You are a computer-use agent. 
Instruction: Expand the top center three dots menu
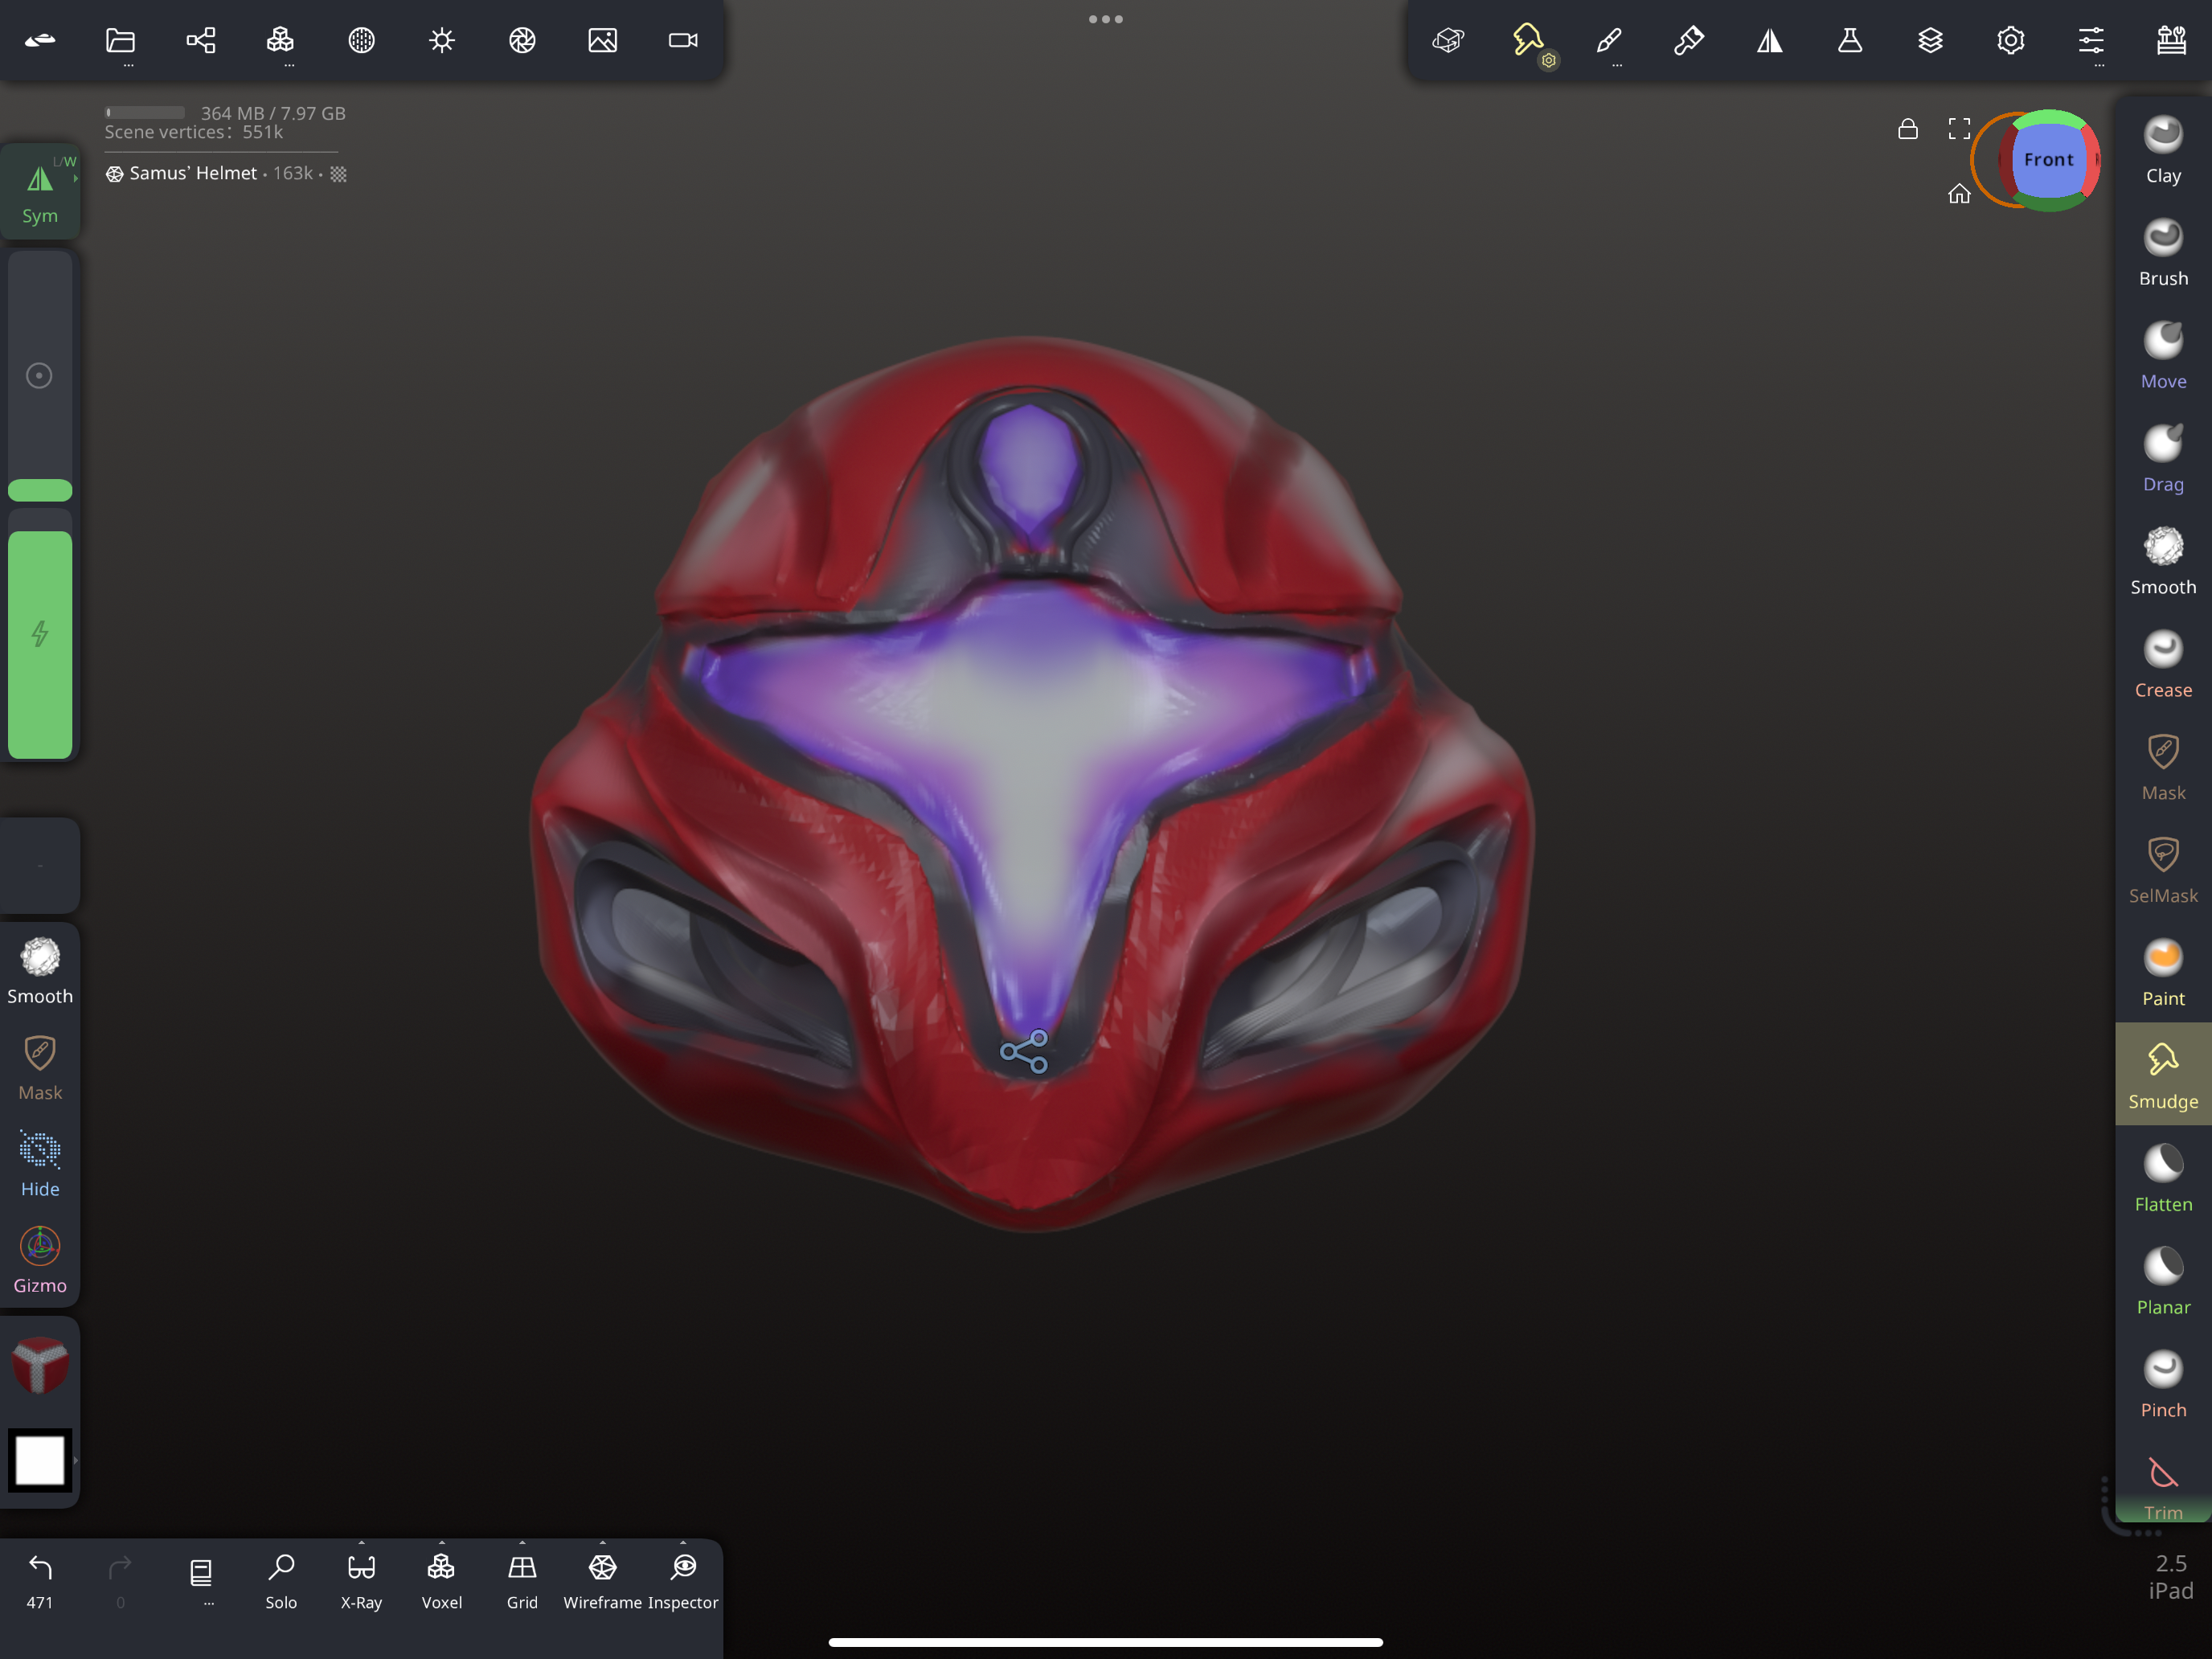click(1106, 19)
